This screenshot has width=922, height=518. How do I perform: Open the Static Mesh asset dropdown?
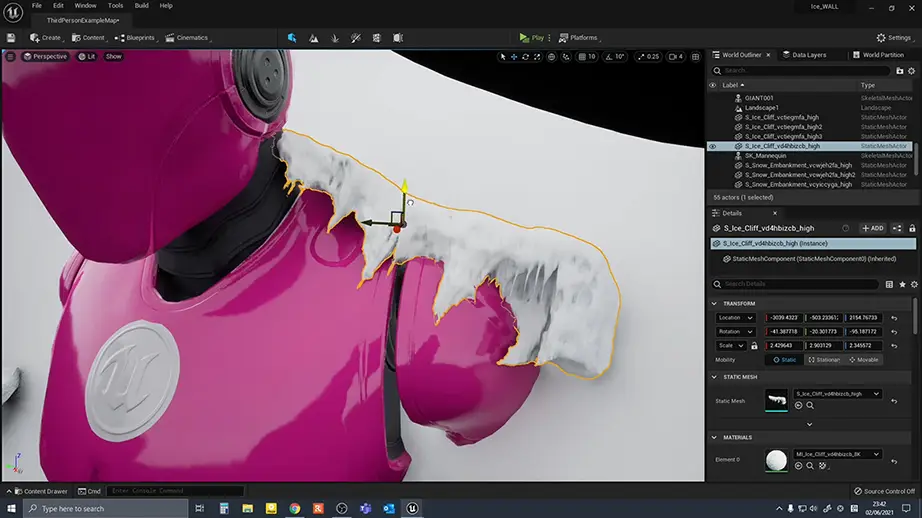[x=877, y=394]
